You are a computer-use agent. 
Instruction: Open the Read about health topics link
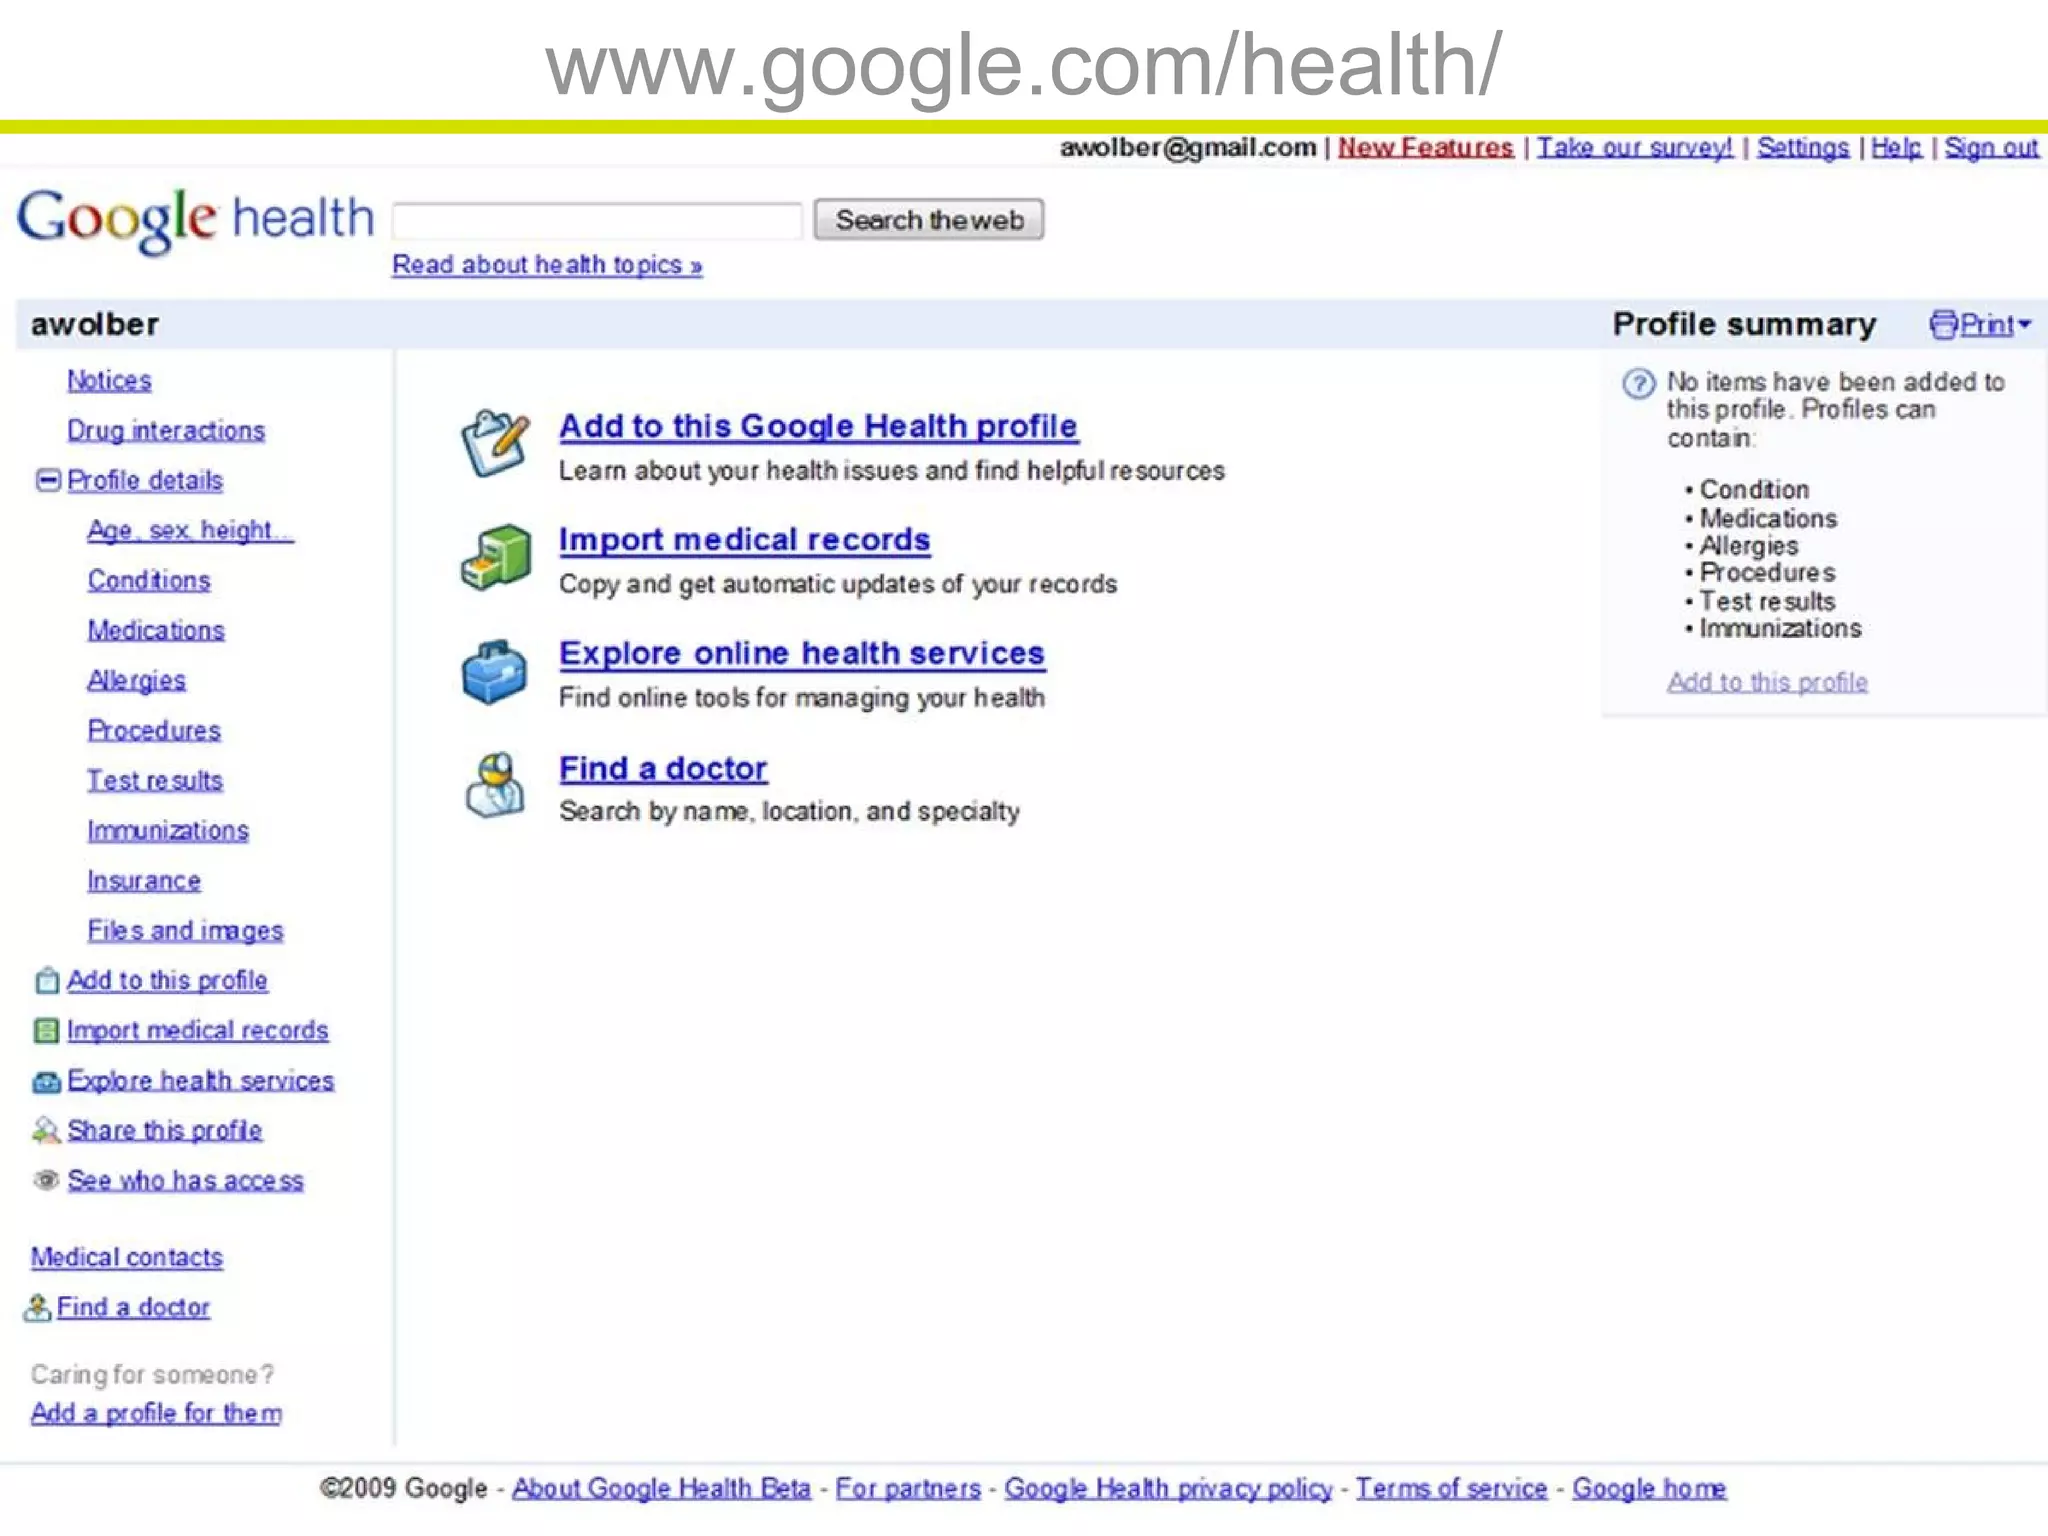tap(546, 265)
